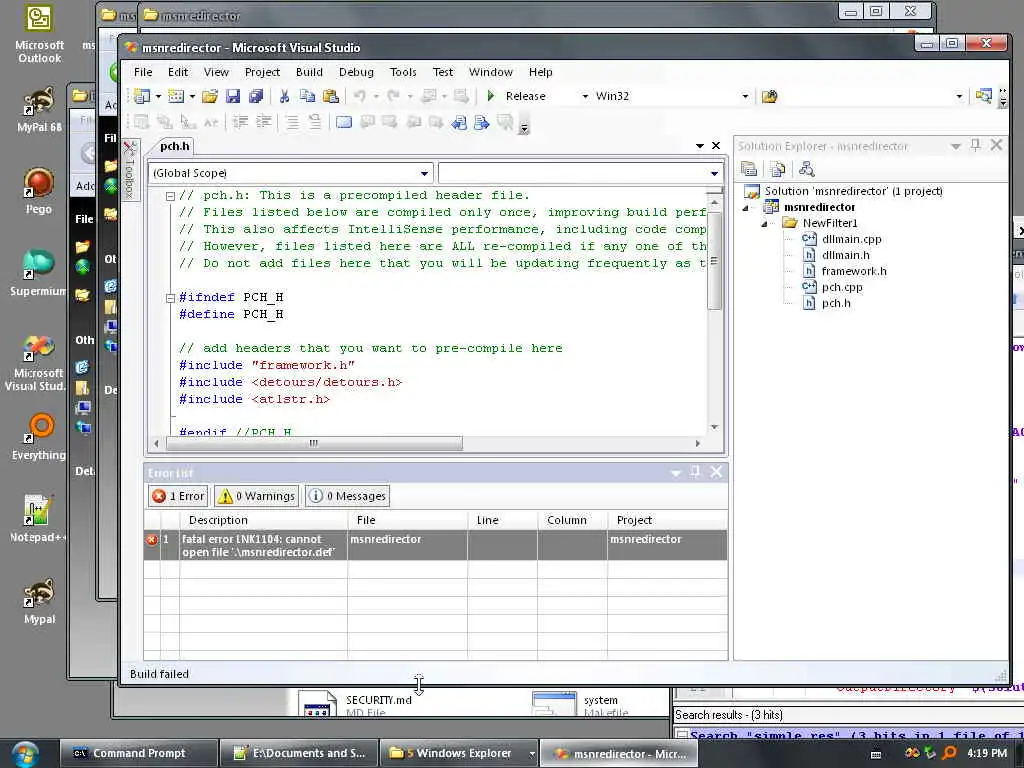Go to next bookmark in document icon
1024x768 pixels.
point(482,122)
